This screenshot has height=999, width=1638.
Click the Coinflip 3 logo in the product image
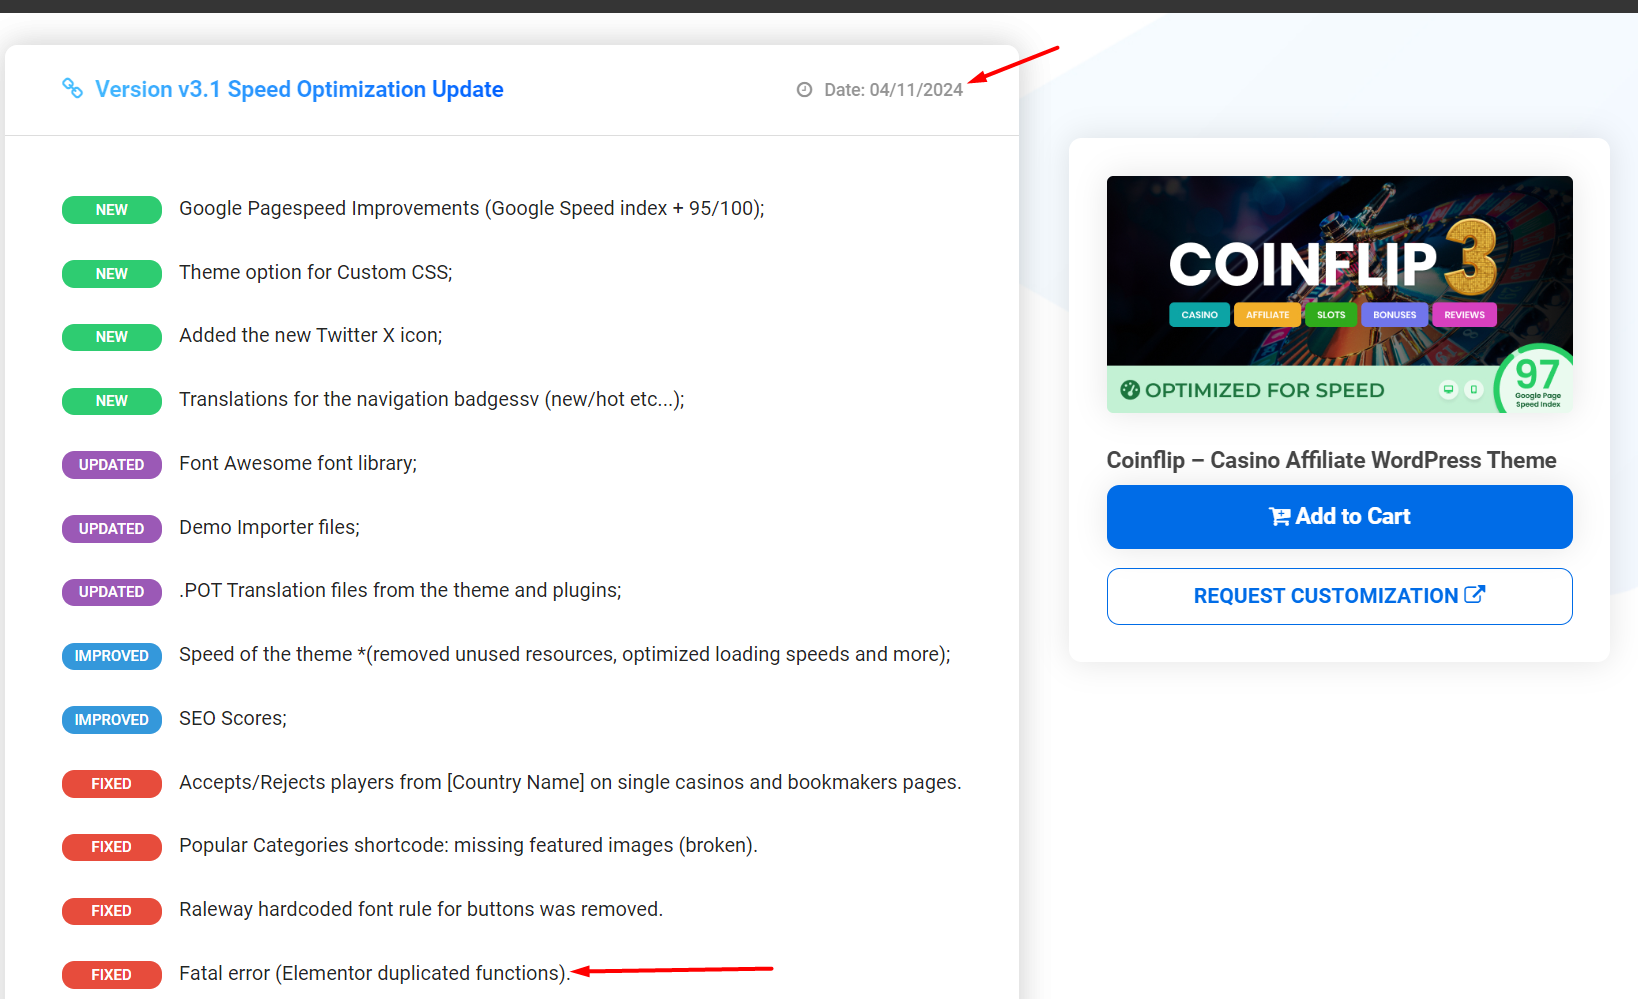pyautogui.click(x=1331, y=262)
